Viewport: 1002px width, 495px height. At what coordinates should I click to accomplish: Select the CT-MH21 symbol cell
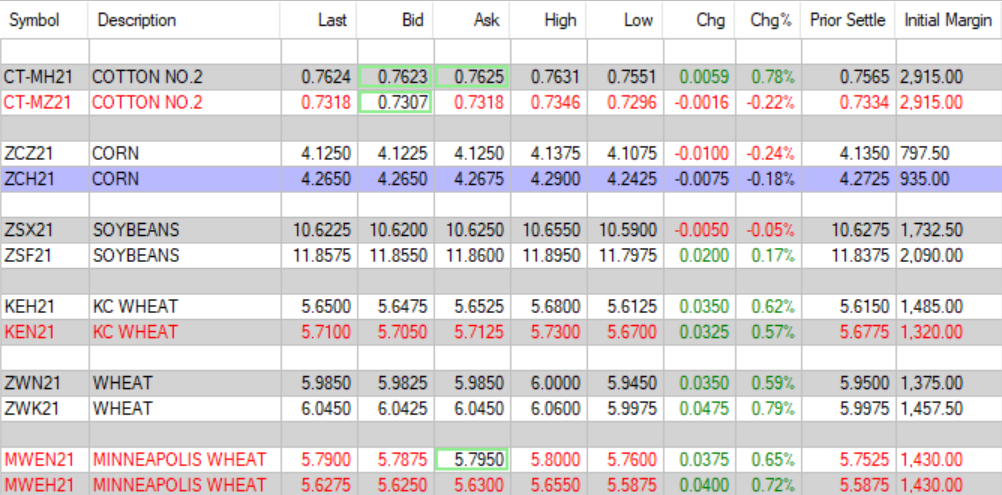point(44,77)
